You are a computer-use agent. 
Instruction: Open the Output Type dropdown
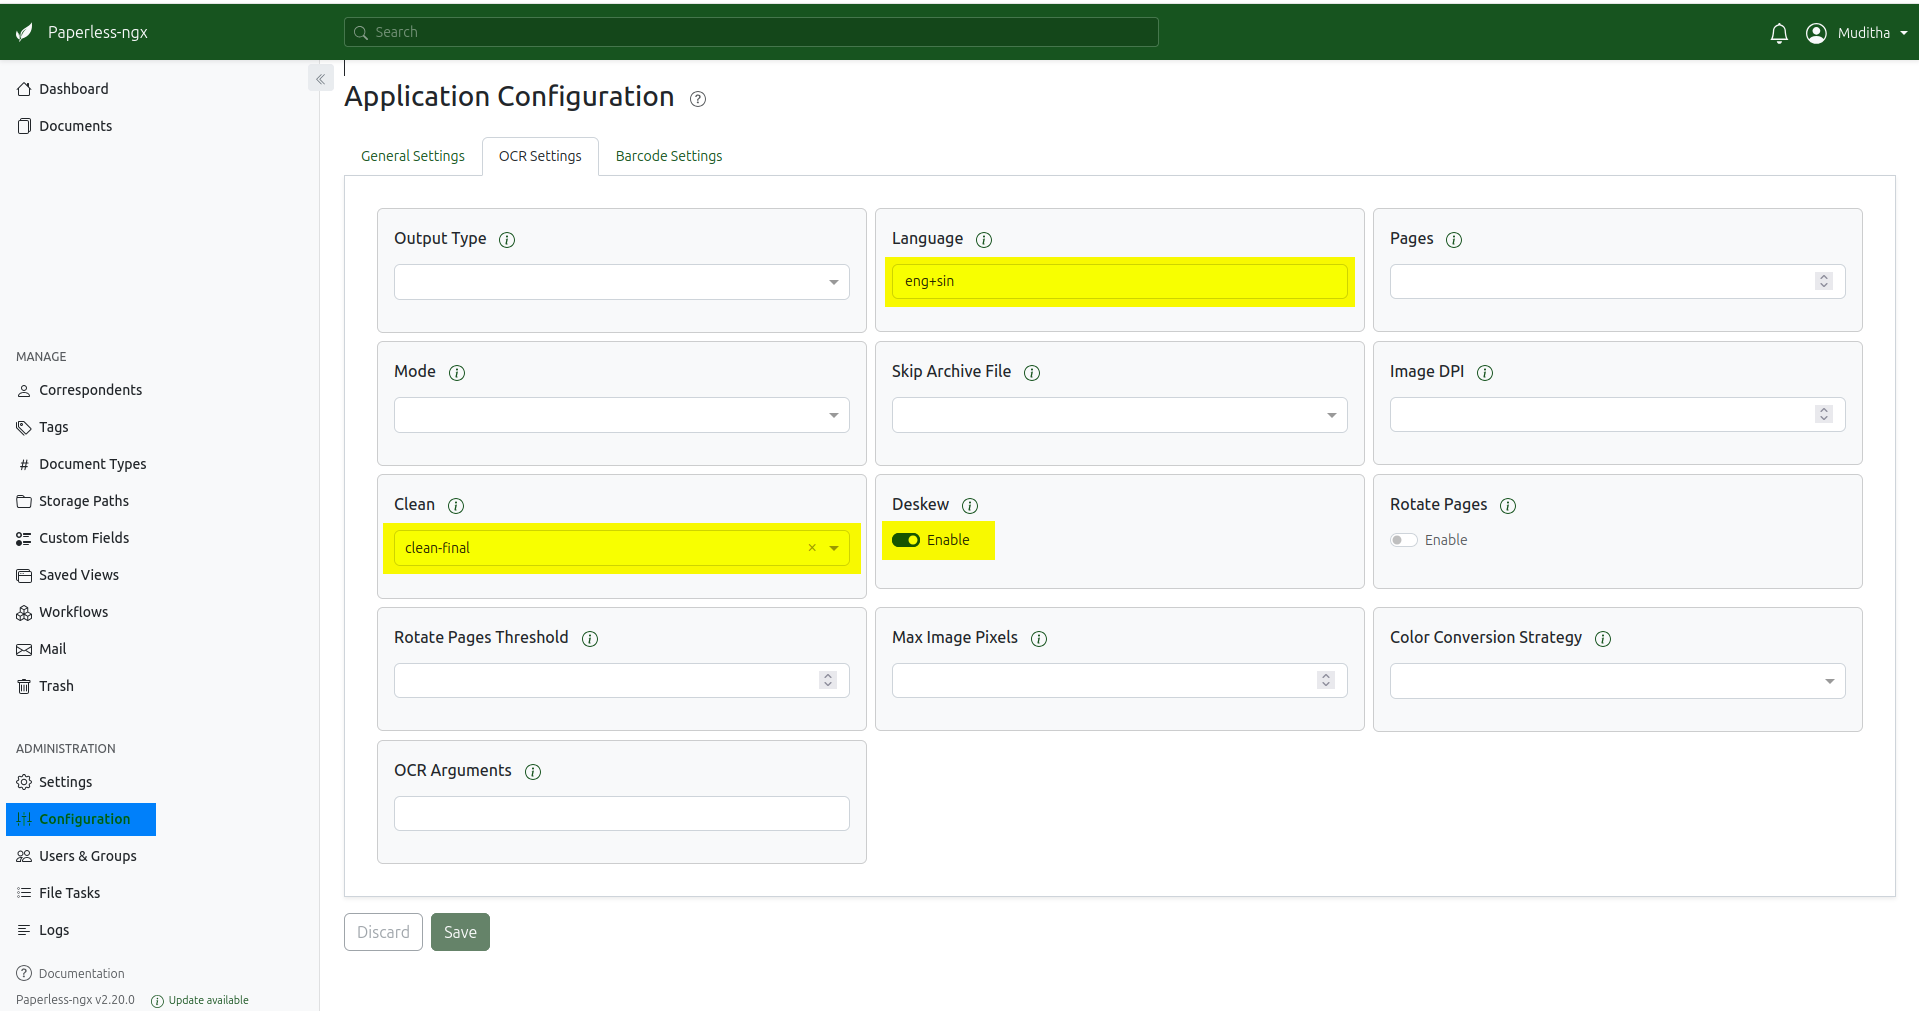pos(621,282)
